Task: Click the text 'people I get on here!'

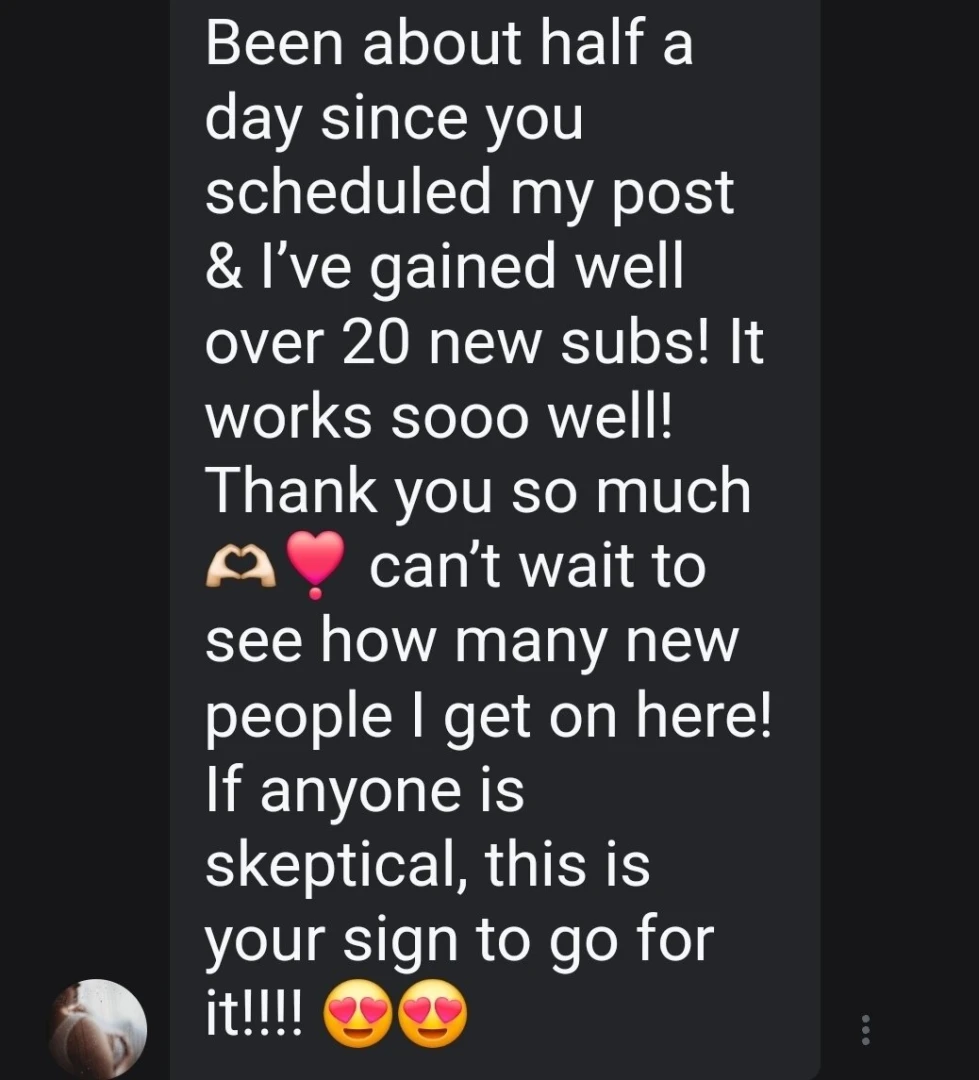Action: click(488, 718)
